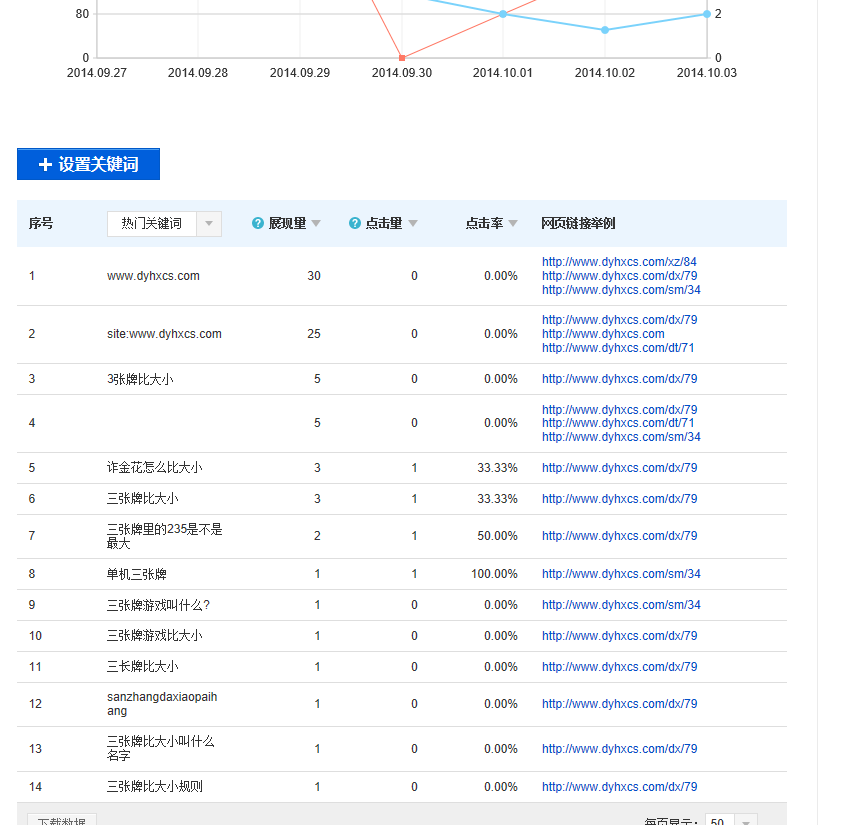Click the 50.00% click-rate value

[x=497, y=536]
